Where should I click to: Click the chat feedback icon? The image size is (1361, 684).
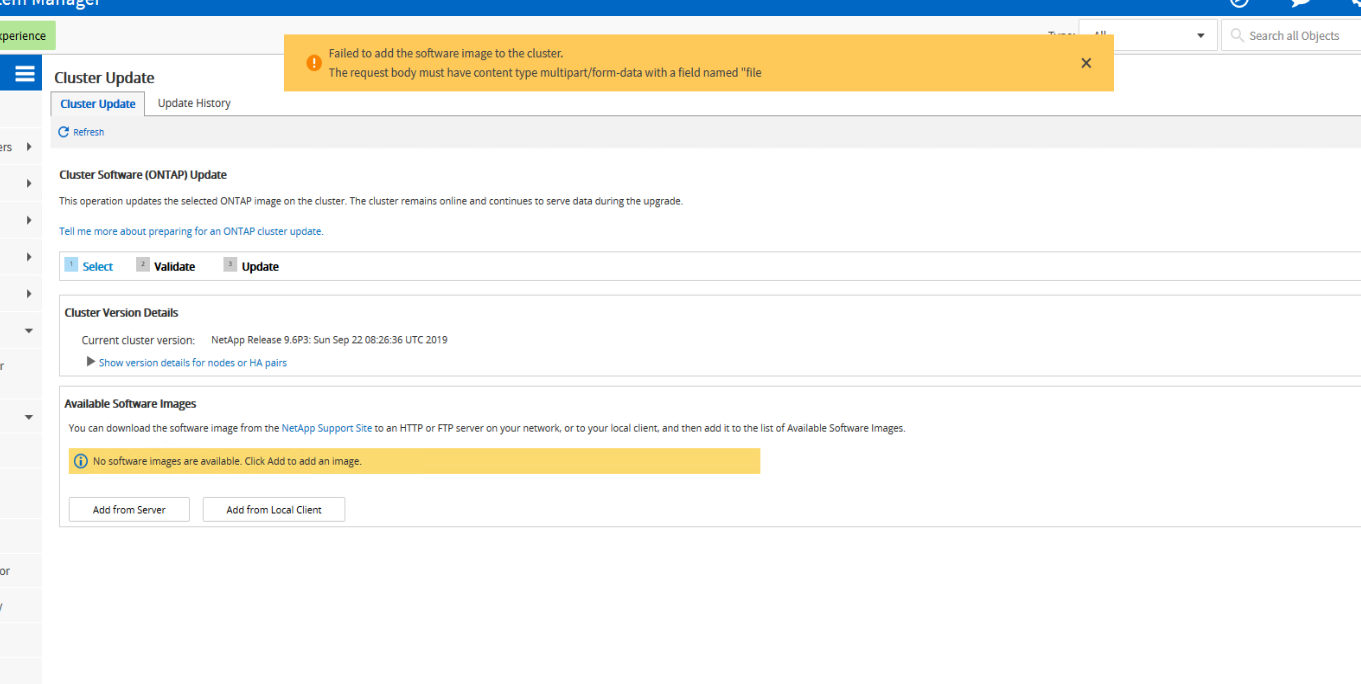[x=1301, y=3]
